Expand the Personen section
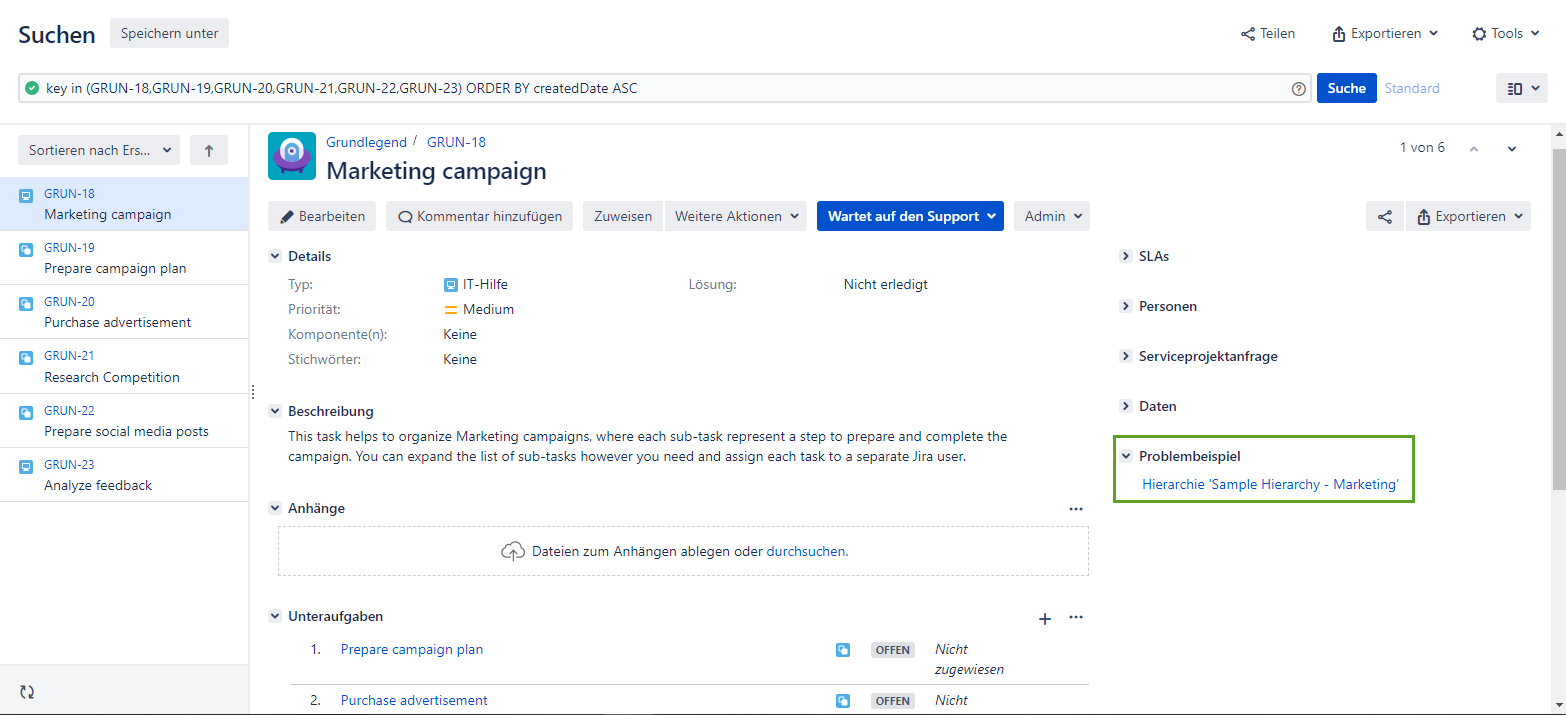 [1126, 307]
